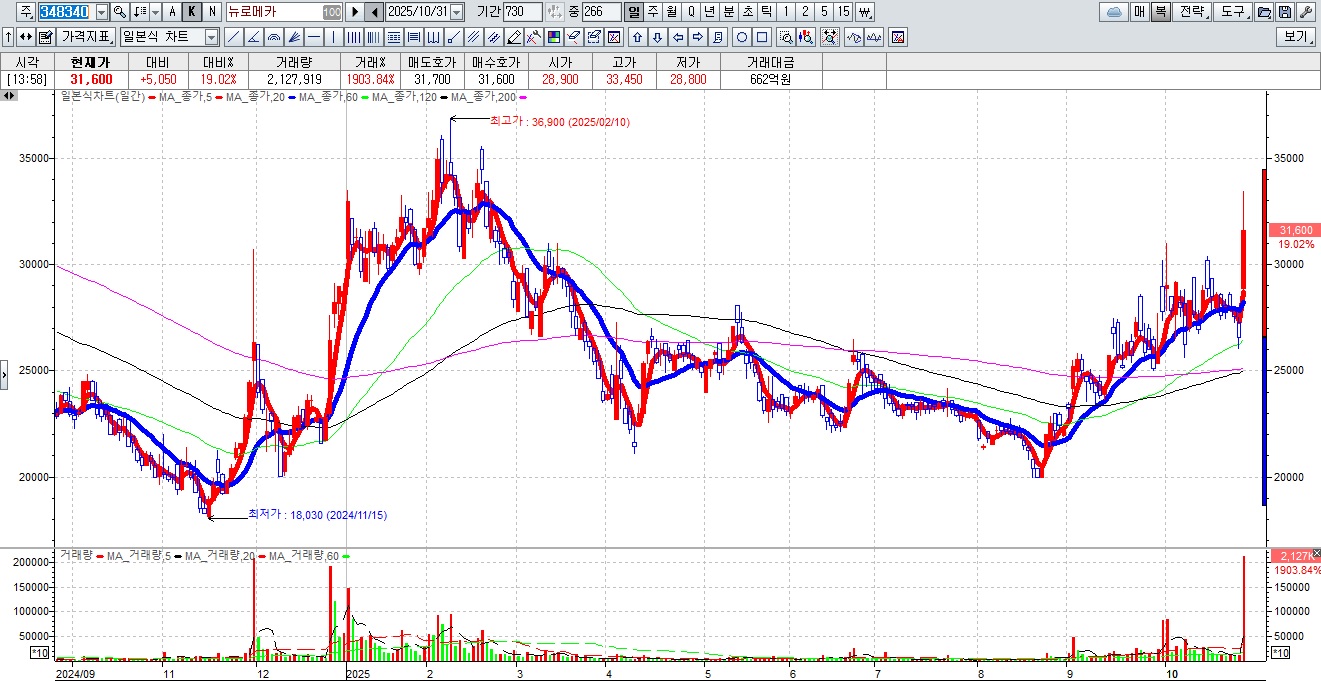Screen dimensions: 1321x681
Task: Toggle the 월 (monthly) period button
Action: [672, 12]
